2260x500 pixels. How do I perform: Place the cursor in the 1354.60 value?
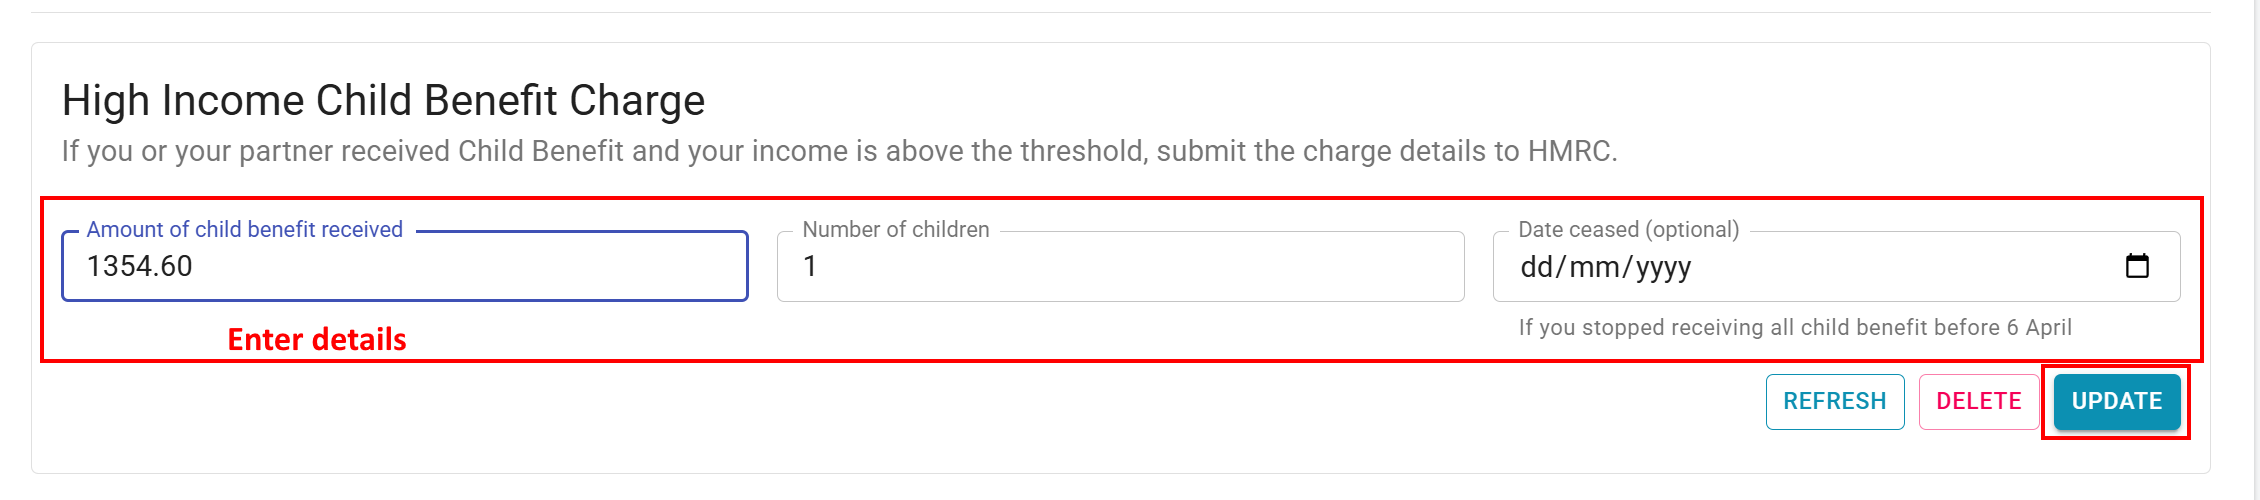(x=139, y=266)
